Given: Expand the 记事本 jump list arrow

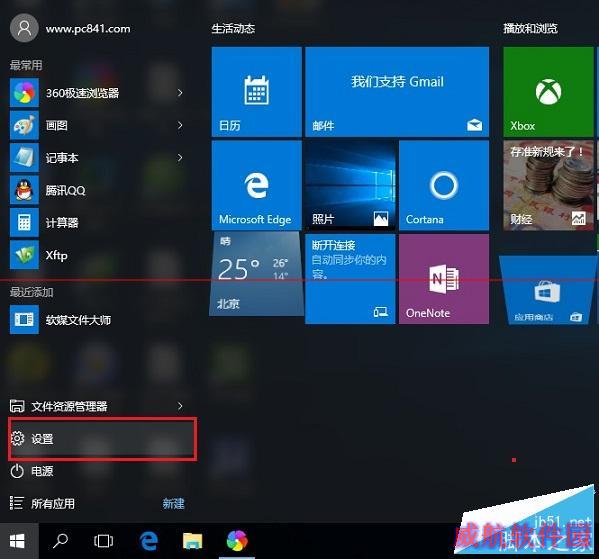Looking at the screenshot, I should pos(180,158).
